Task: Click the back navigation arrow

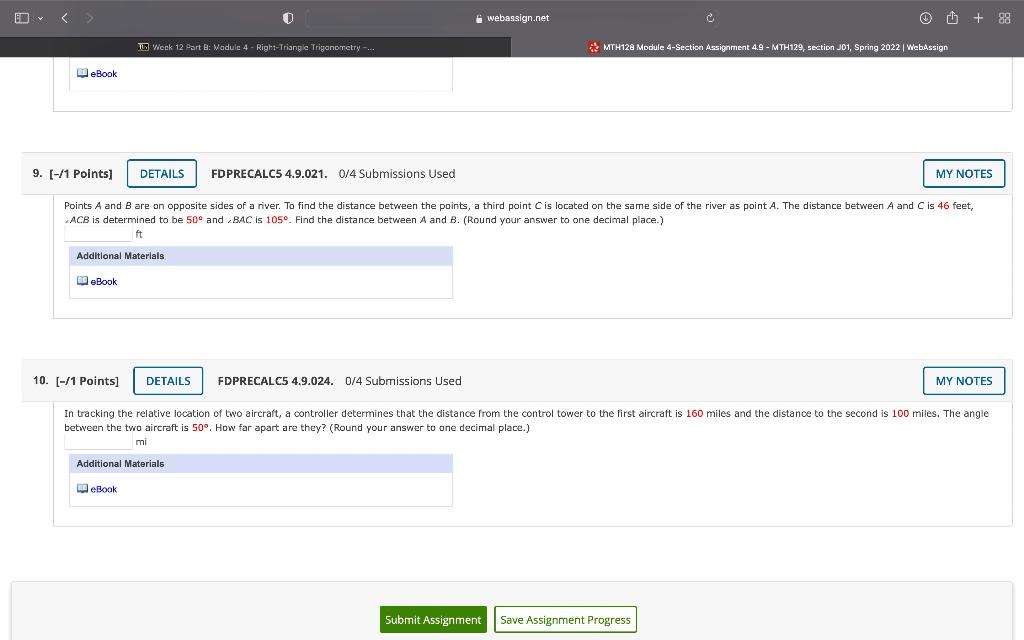Action: tap(63, 17)
